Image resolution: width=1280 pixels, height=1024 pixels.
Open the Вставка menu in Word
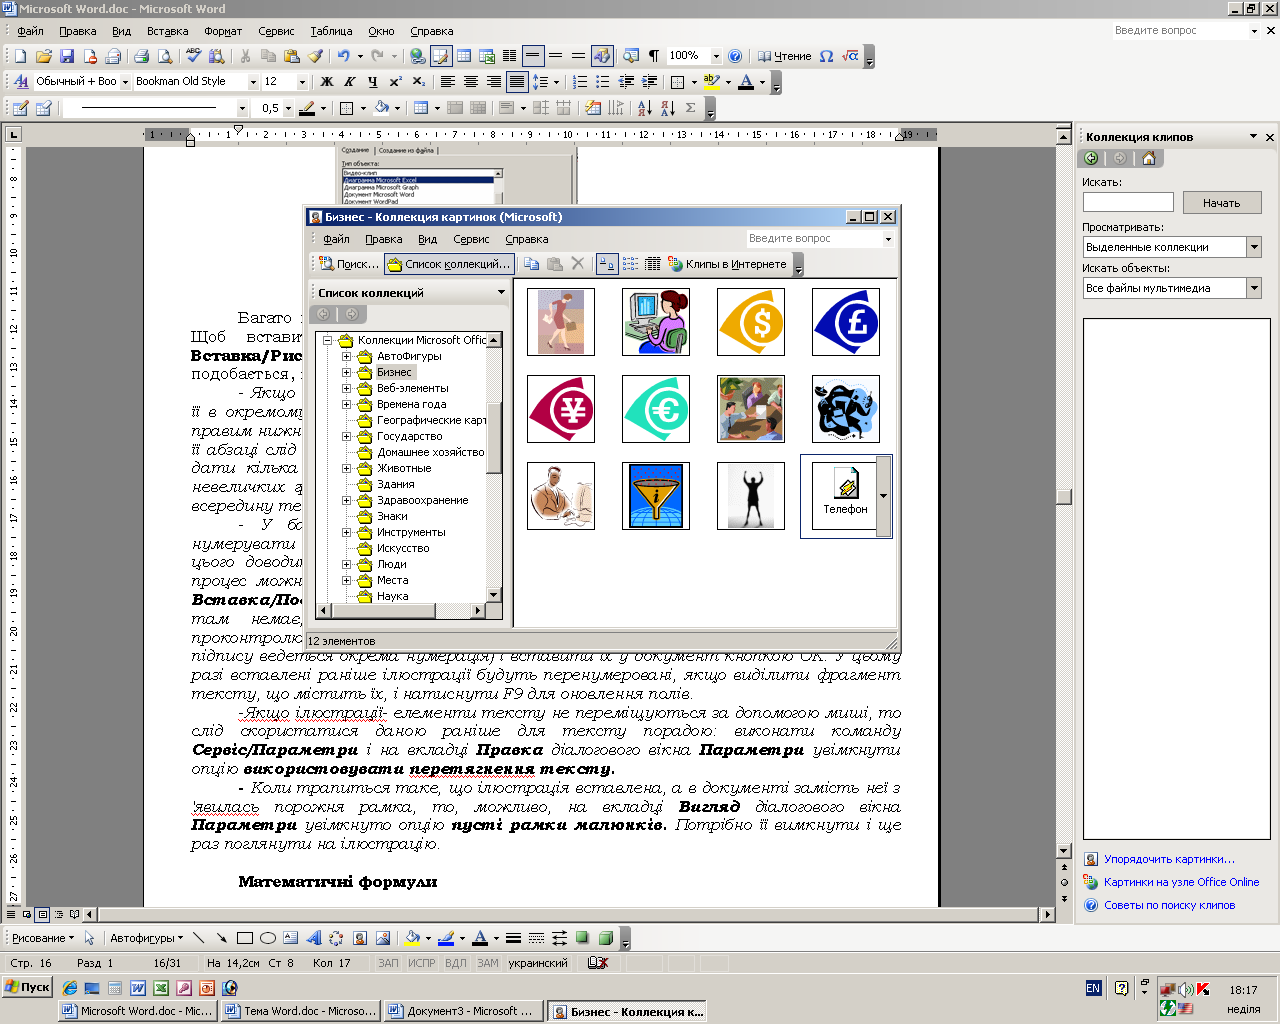(x=167, y=31)
